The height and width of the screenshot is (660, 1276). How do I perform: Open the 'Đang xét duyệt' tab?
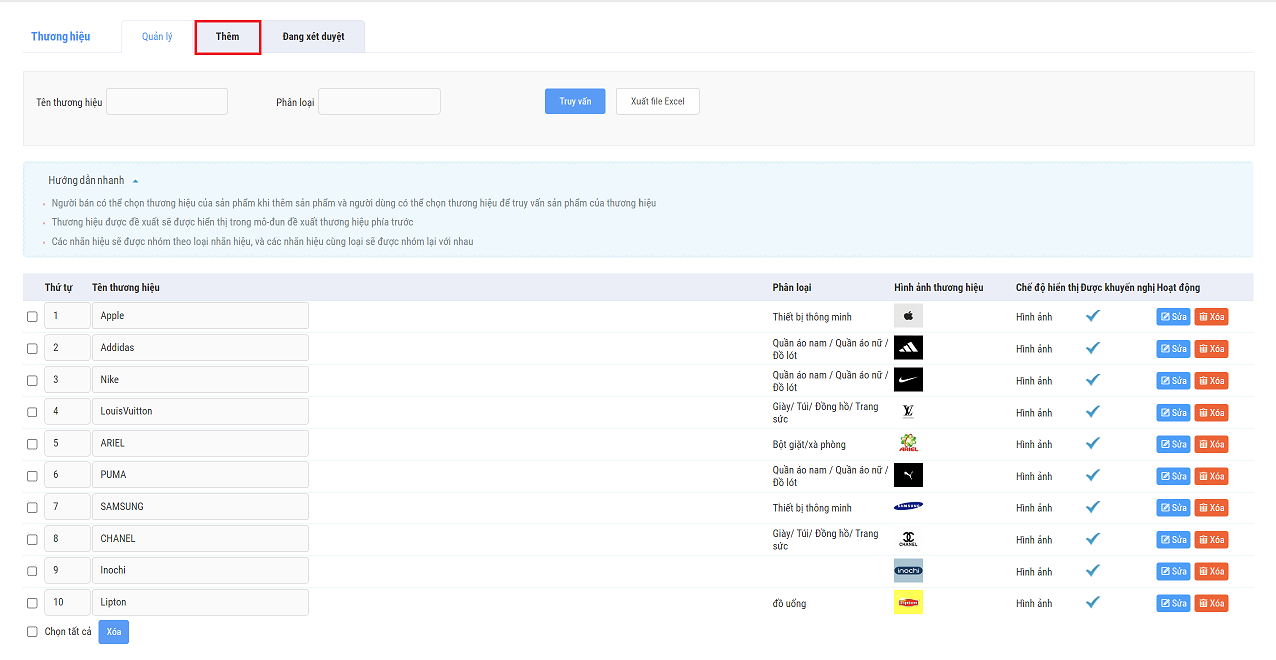pyautogui.click(x=313, y=37)
